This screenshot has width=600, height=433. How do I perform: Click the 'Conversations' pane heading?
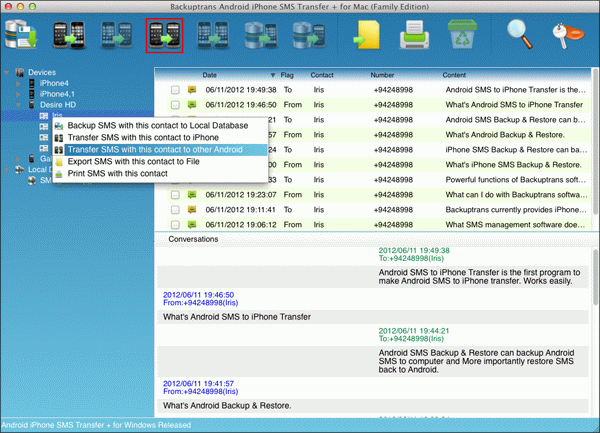coord(193,239)
